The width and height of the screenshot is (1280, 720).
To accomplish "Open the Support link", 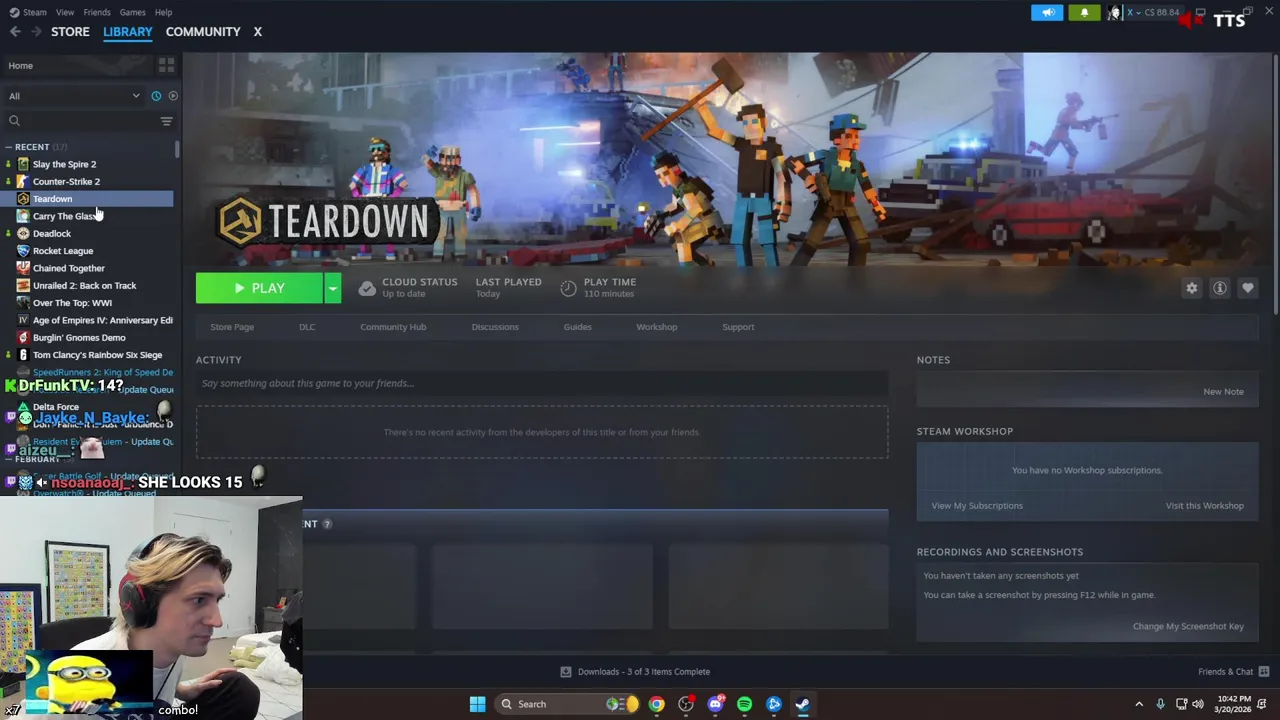I will pyautogui.click(x=738, y=327).
